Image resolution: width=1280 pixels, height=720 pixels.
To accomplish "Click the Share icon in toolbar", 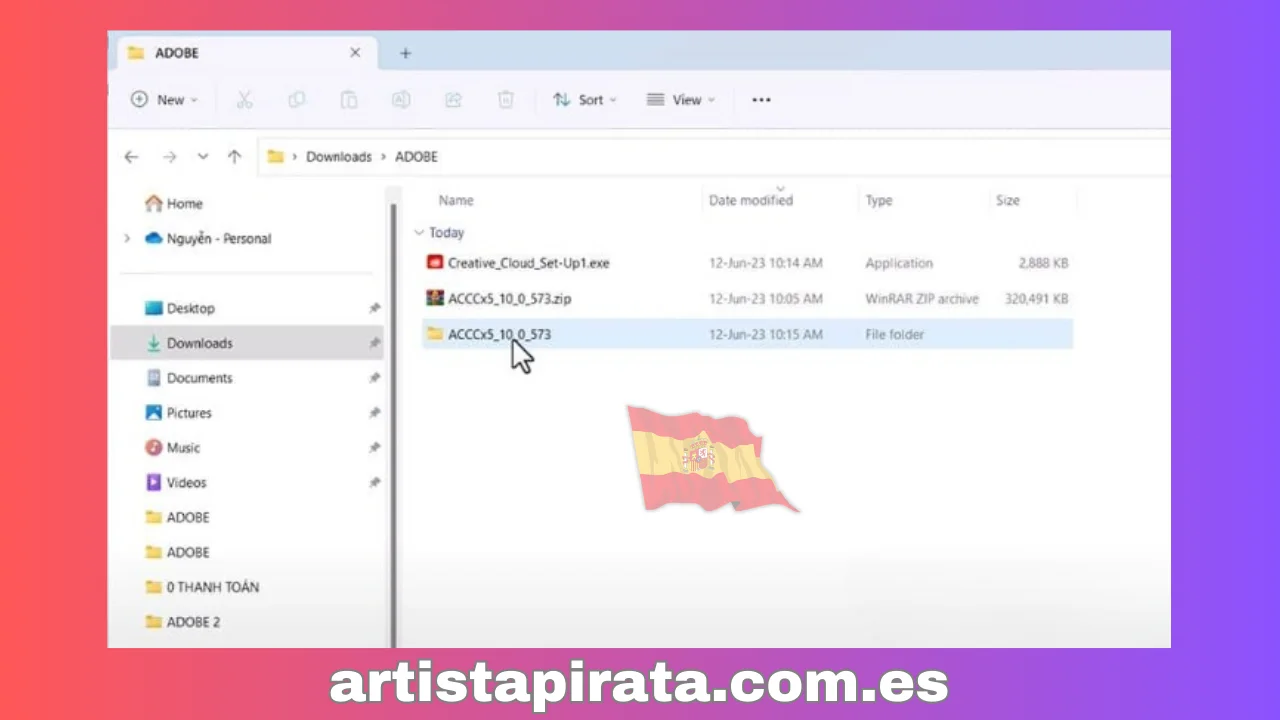I will pyautogui.click(x=453, y=100).
